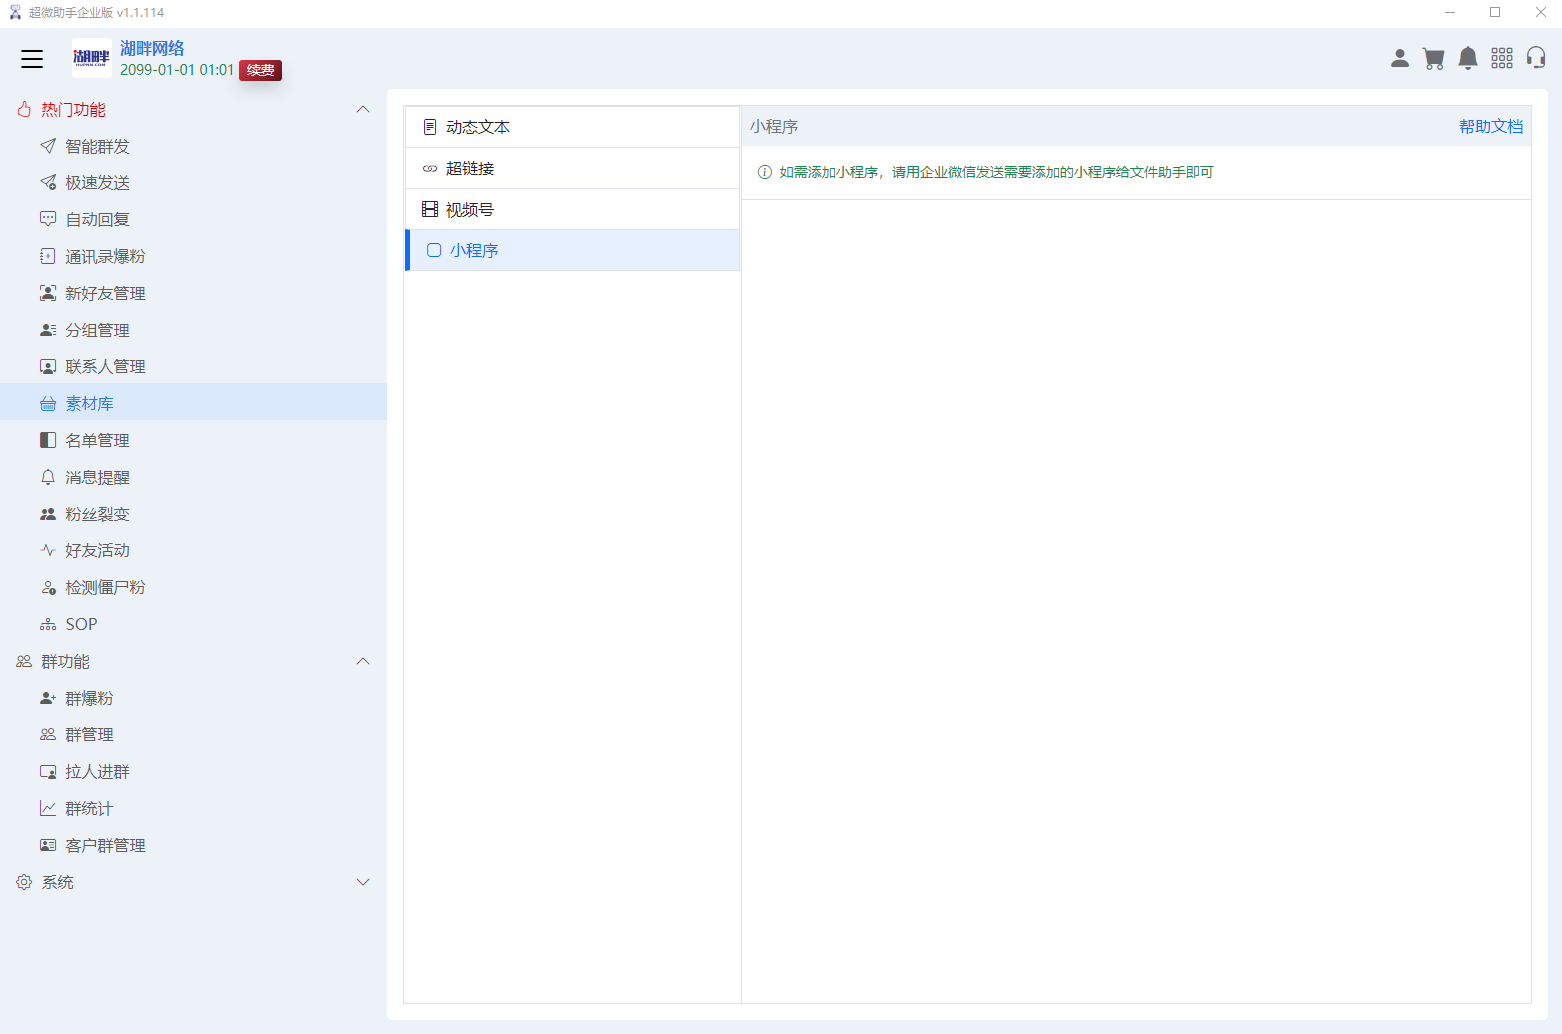This screenshot has height=1034, width=1562.
Task: Open the 帮助文档 help link
Action: click(x=1490, y=126)
